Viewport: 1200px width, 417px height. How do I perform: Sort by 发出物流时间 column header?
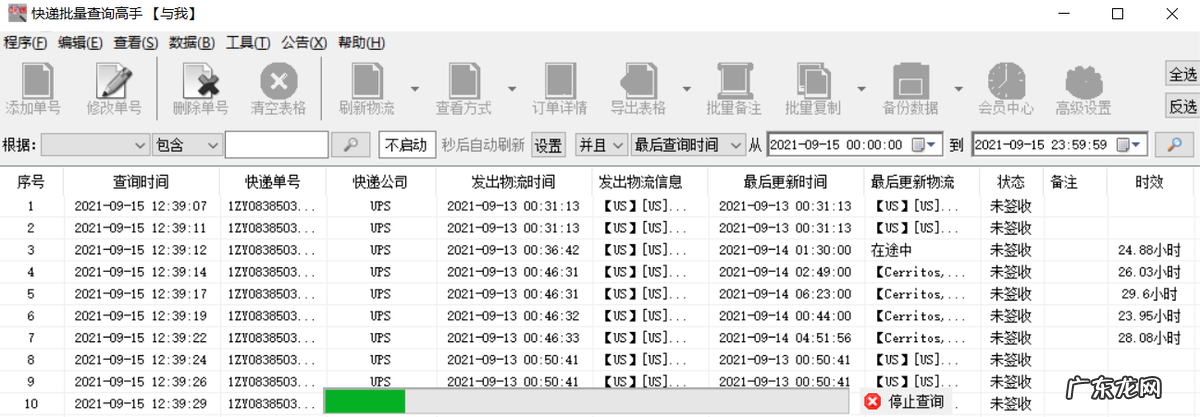512,182
